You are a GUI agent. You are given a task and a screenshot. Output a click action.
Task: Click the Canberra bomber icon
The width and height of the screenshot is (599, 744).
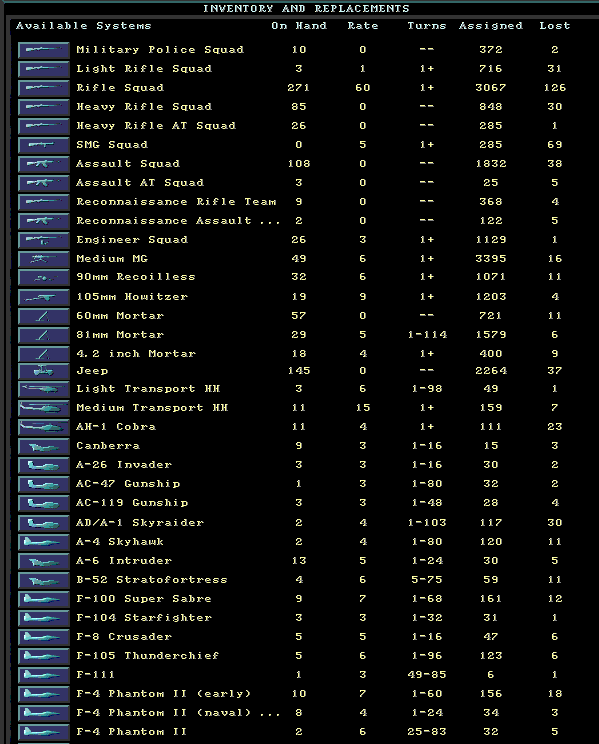click(x=44, y=446)
